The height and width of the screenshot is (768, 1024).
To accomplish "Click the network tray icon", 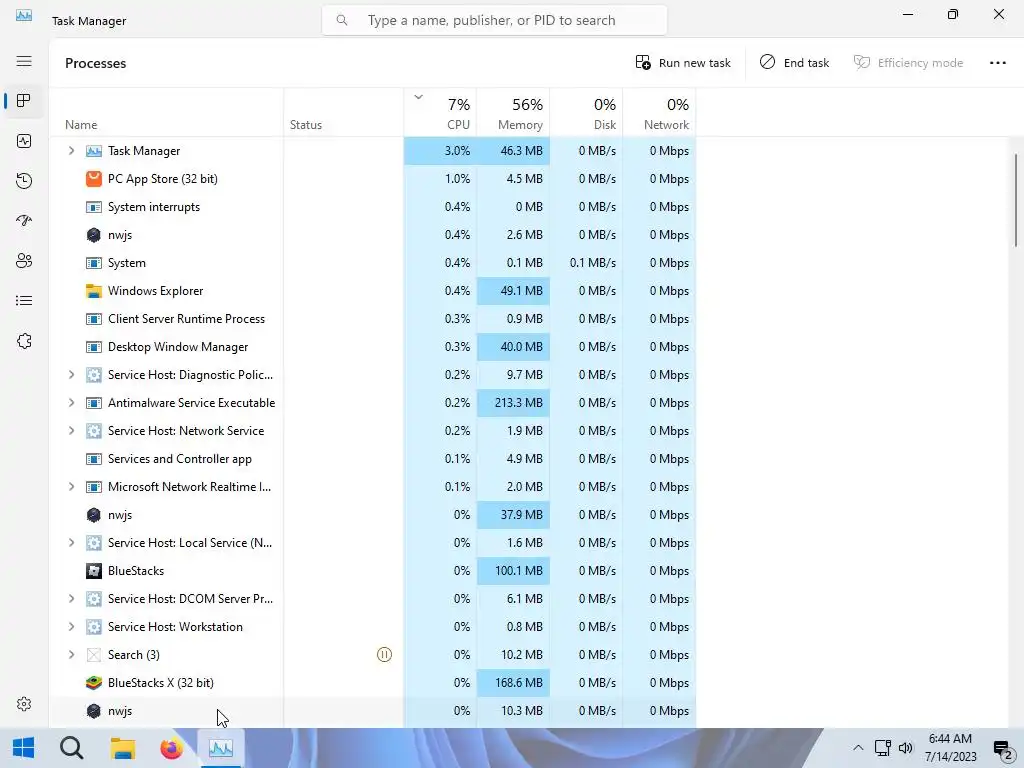I will [883, 748].
